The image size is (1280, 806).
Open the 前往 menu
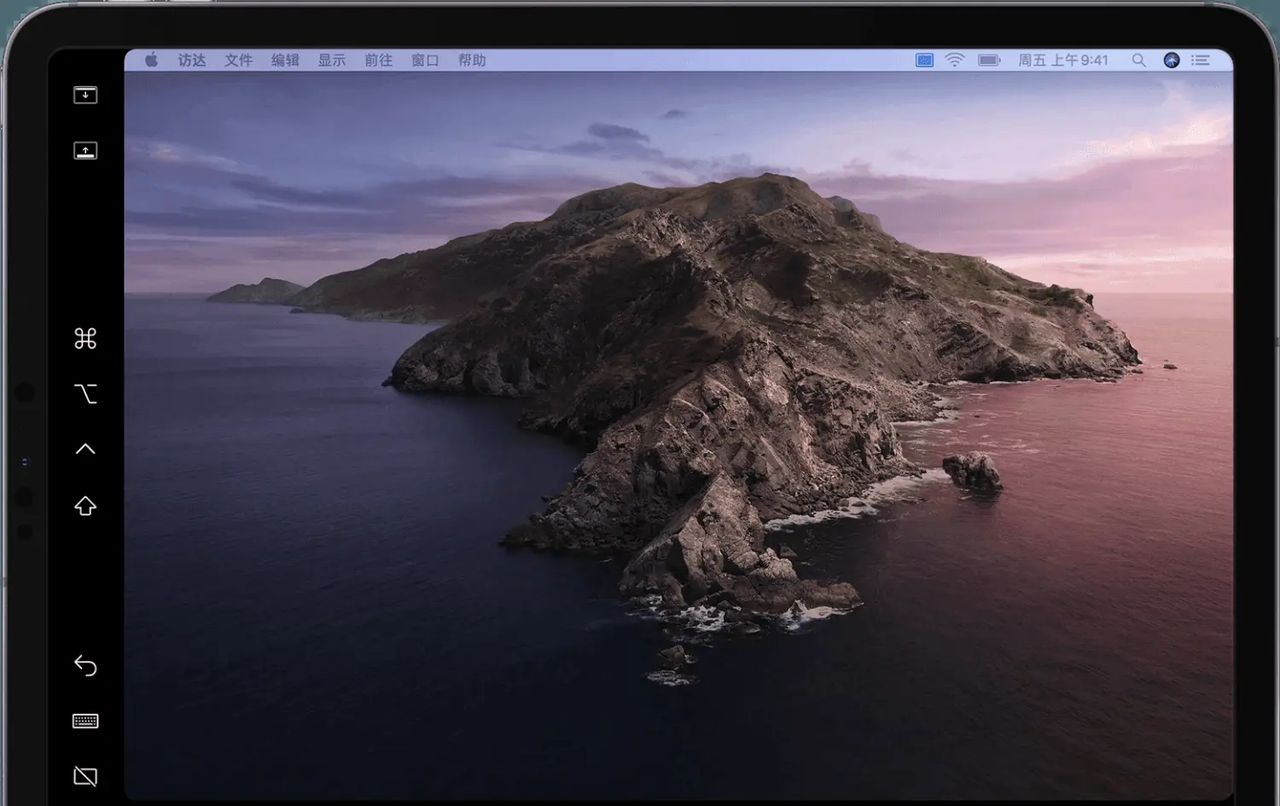(379, 60)
